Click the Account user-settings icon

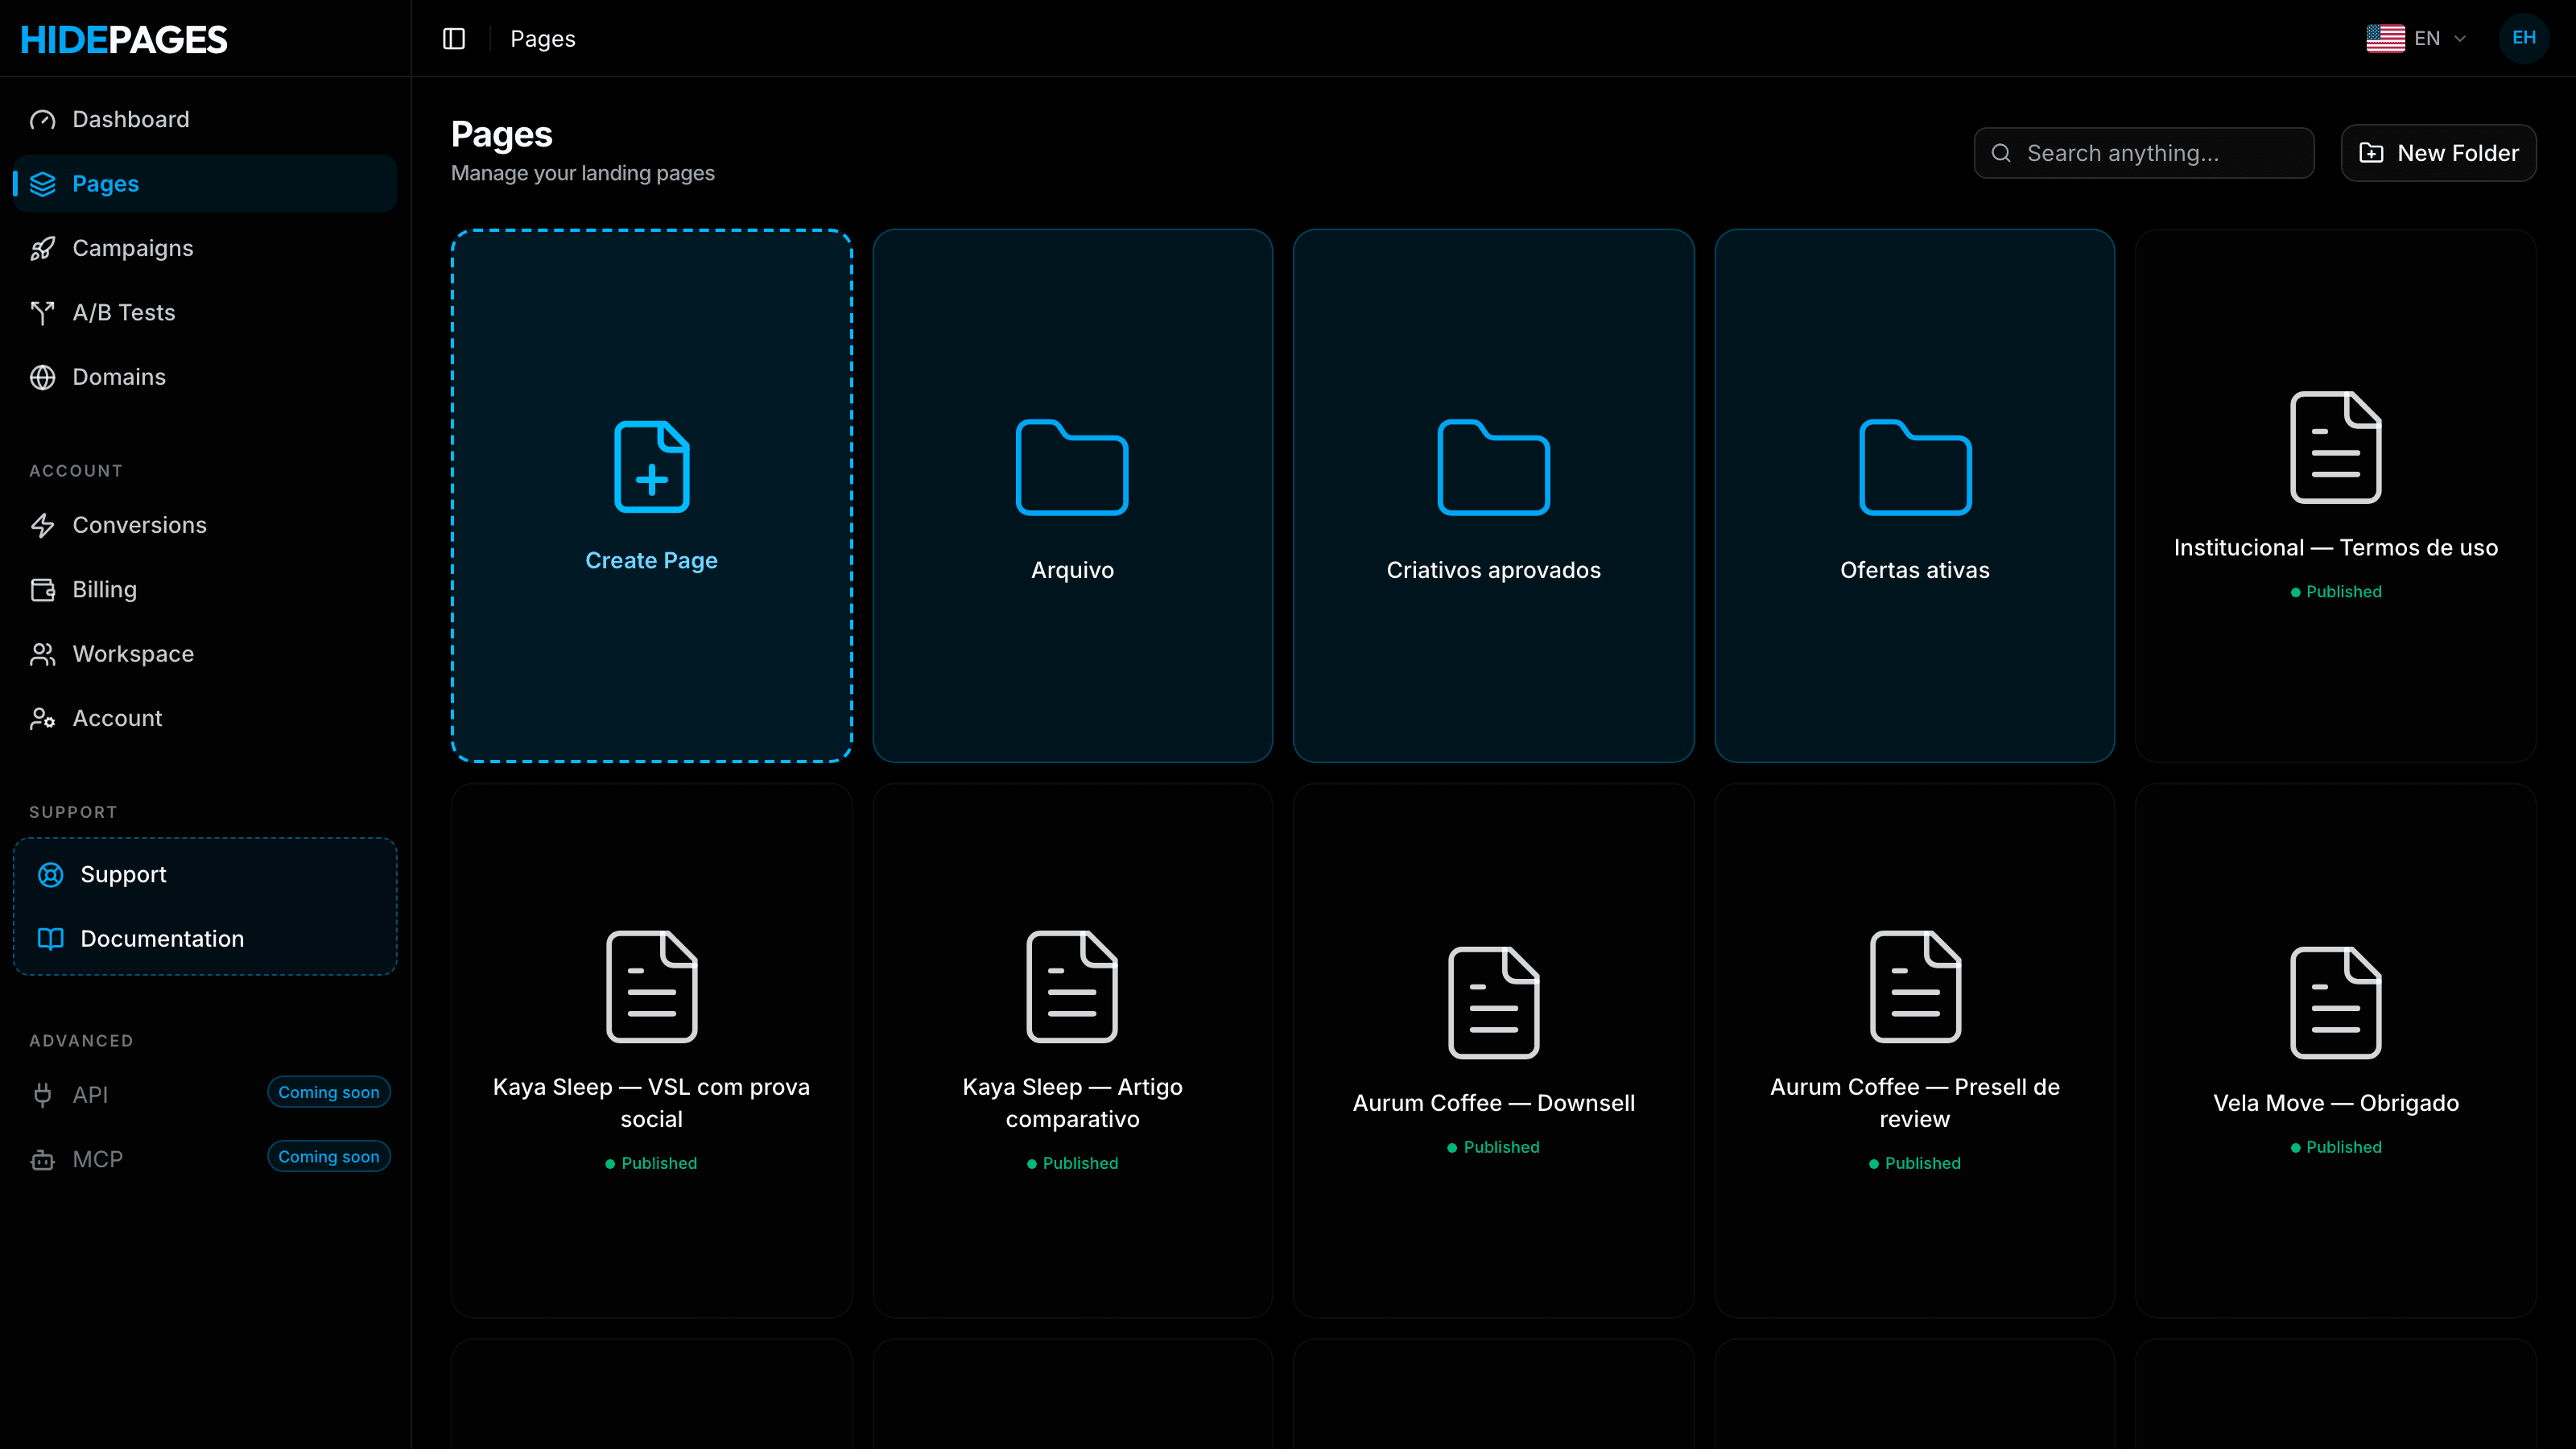pyautogui.click(x=42, y=718)
